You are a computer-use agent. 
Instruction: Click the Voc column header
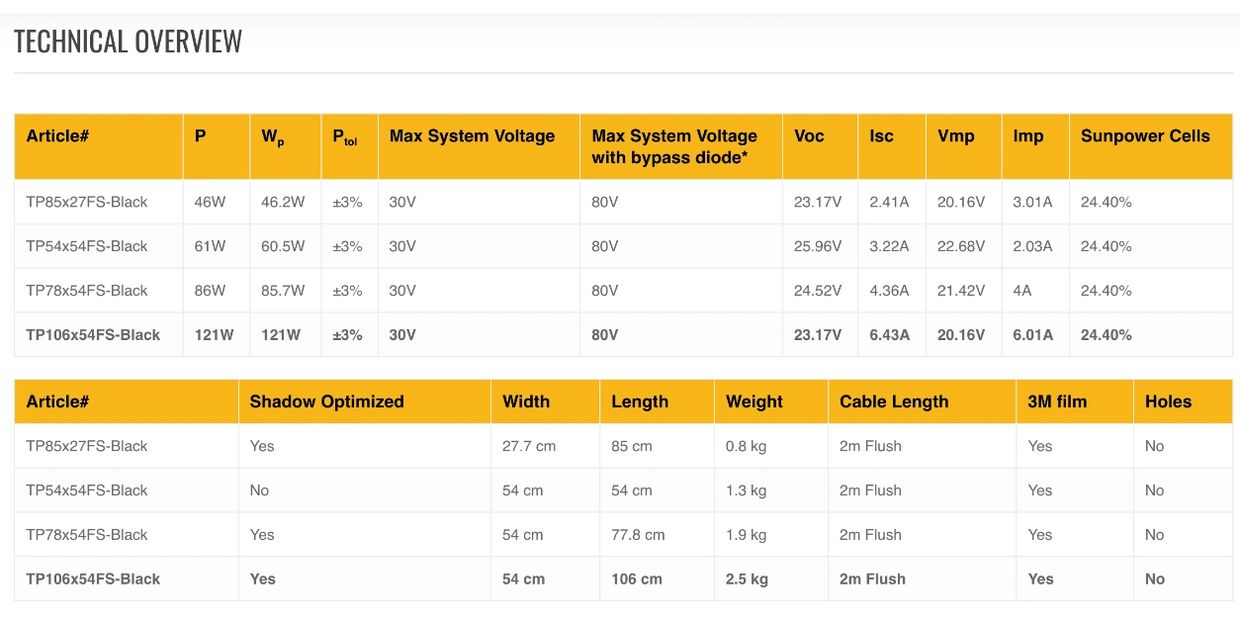point(809,136)
